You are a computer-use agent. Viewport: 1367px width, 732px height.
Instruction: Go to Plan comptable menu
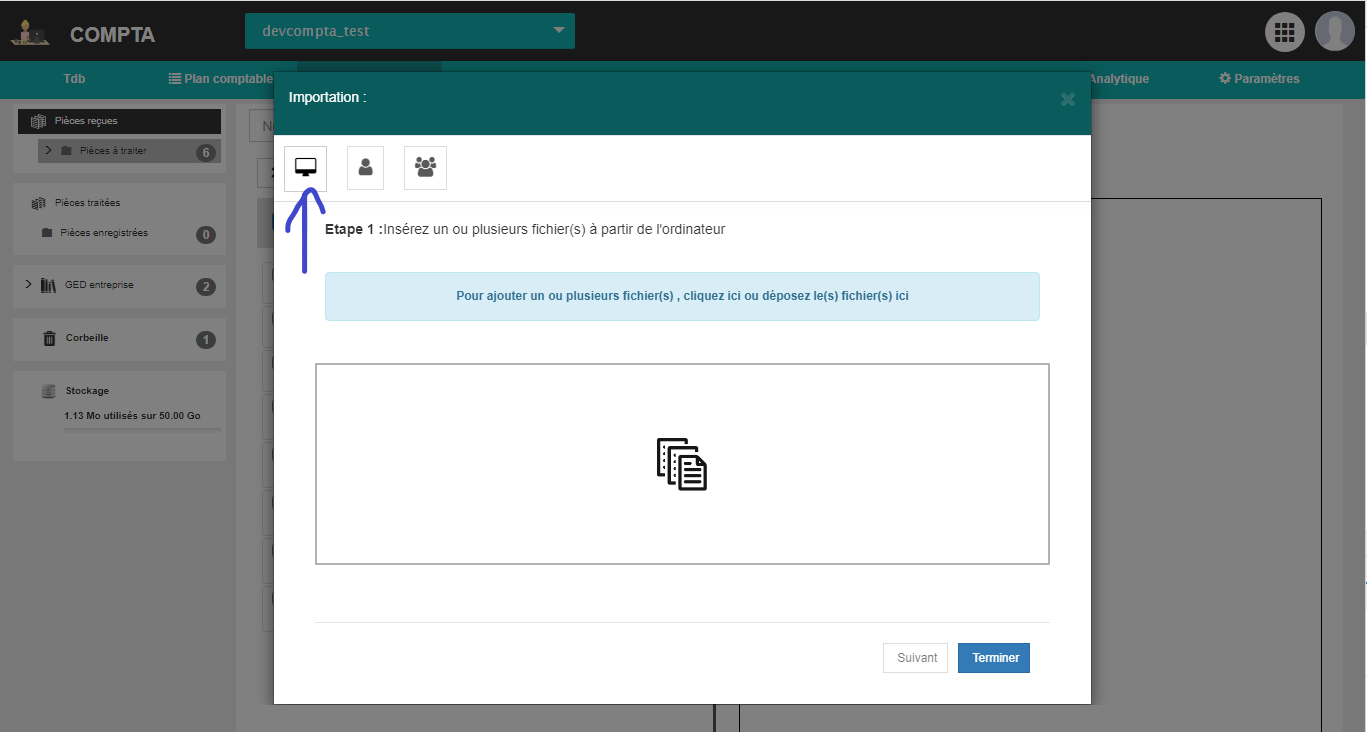coord(220,79)
